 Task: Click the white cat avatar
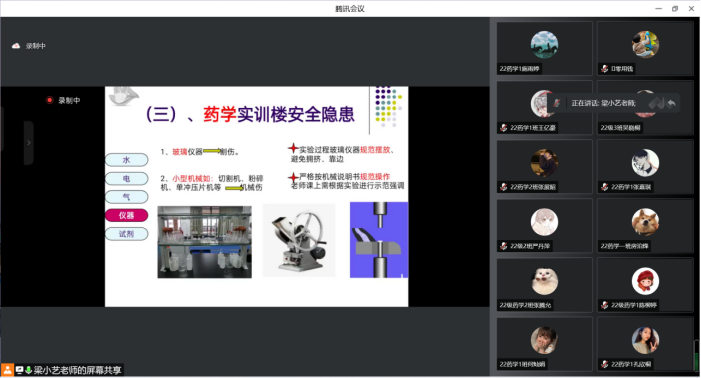(544, 281)
